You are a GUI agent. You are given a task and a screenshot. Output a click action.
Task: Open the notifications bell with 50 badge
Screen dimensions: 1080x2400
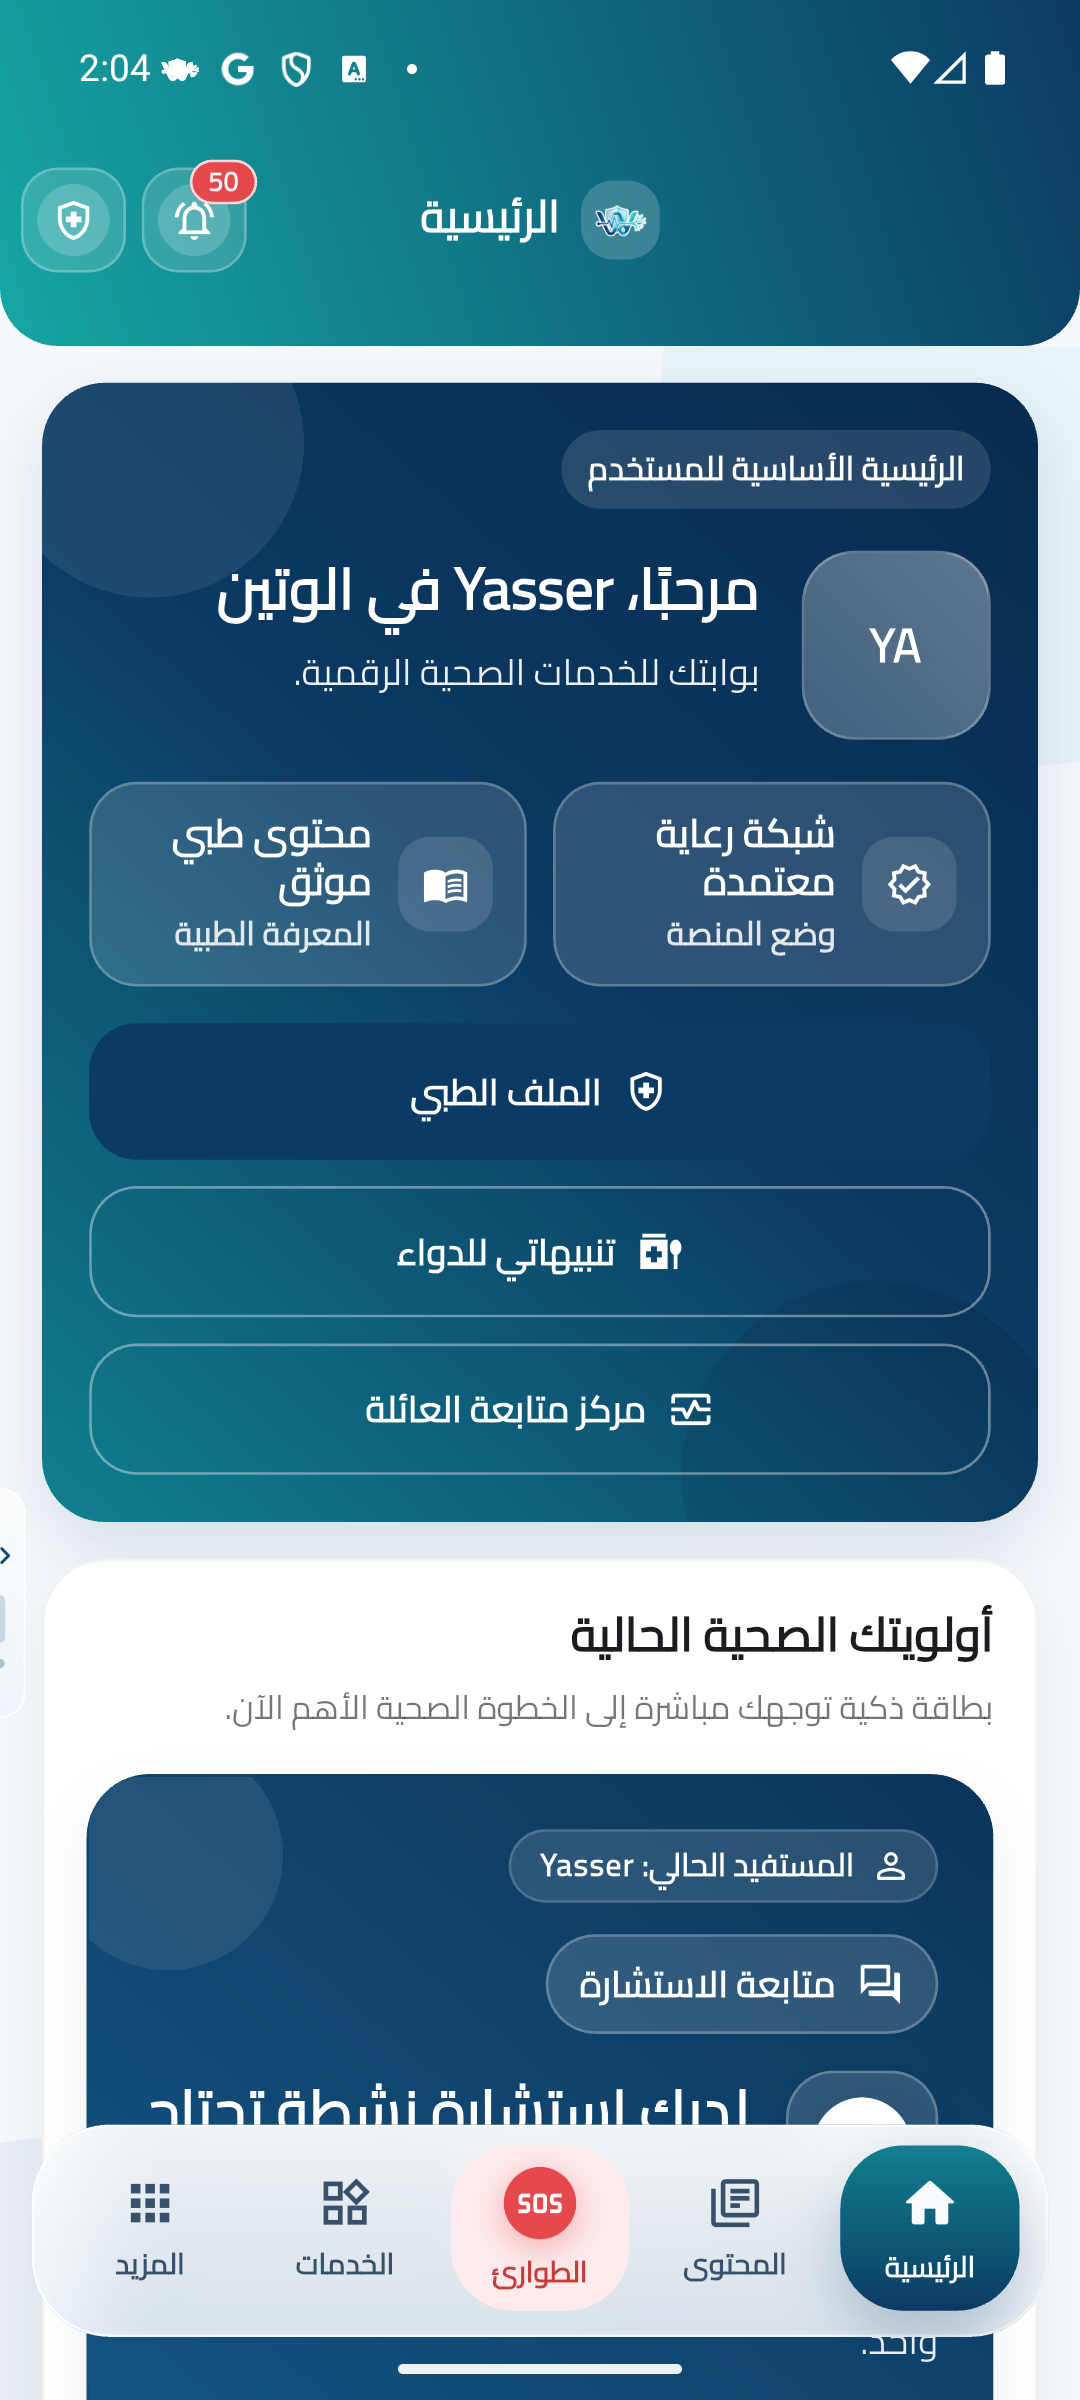(x=194, y=220)
